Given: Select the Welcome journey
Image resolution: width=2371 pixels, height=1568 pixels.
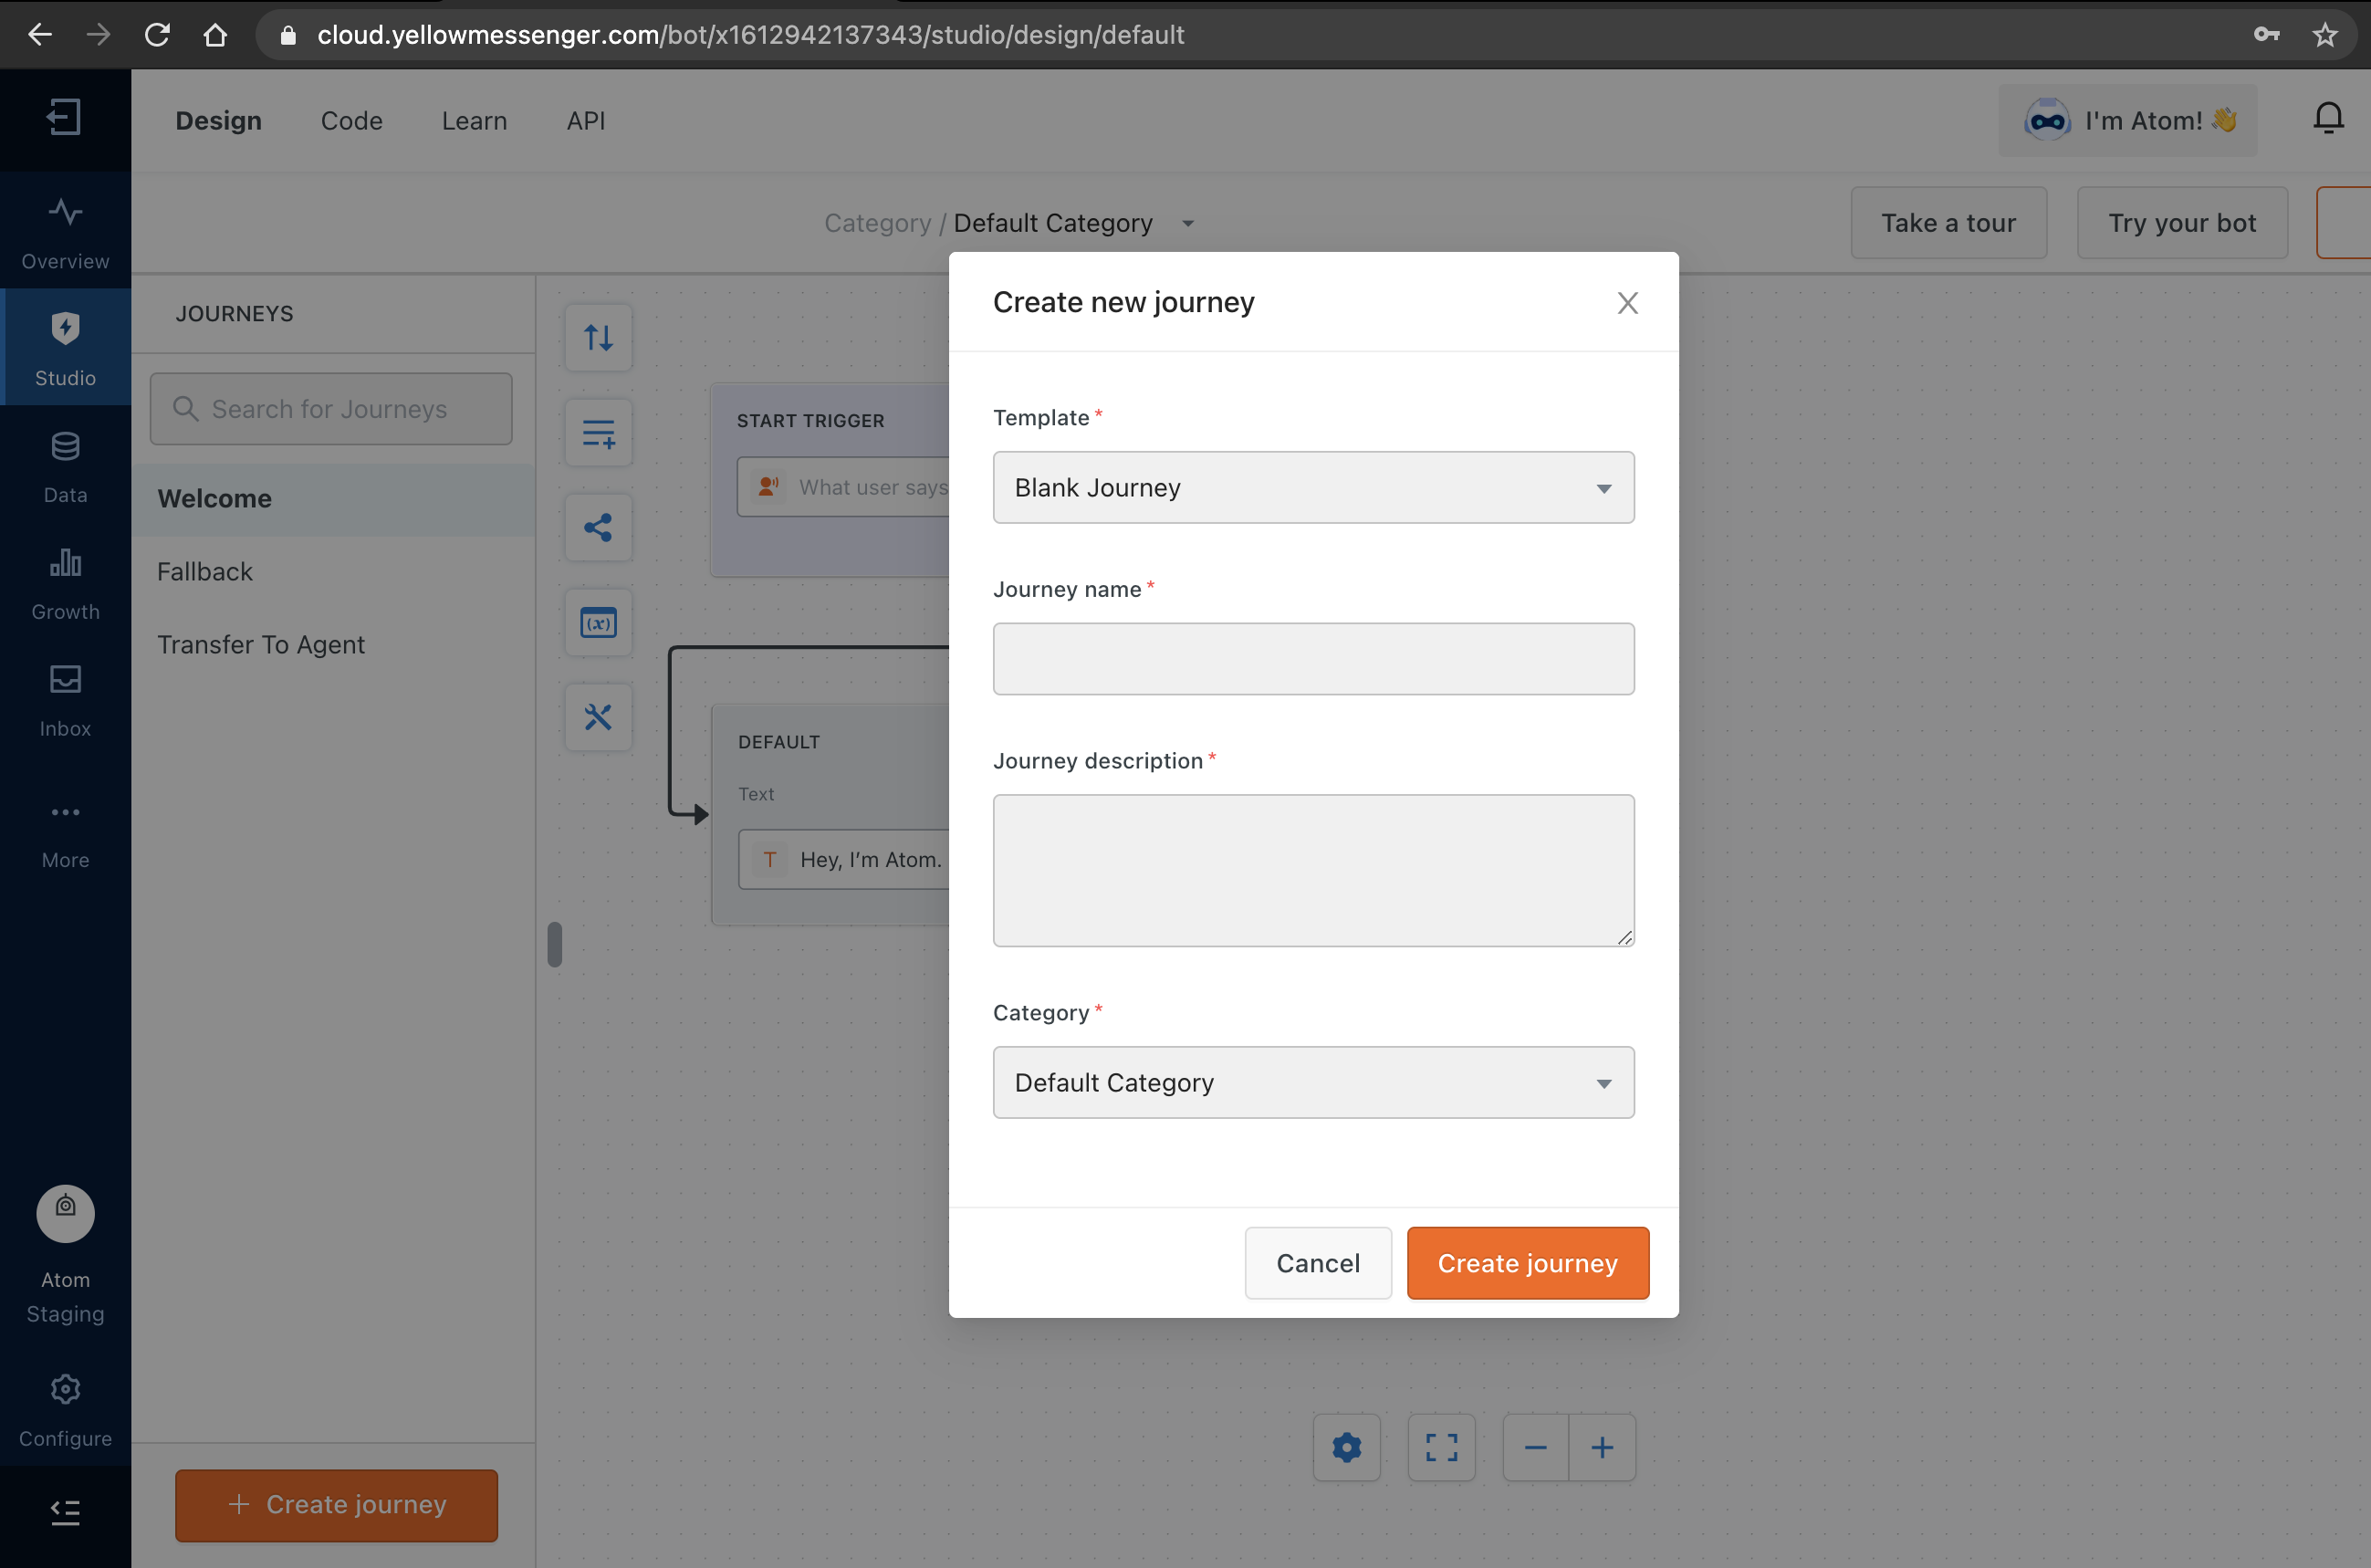Looking at the screenshot, I should click(x=333, y=499).
